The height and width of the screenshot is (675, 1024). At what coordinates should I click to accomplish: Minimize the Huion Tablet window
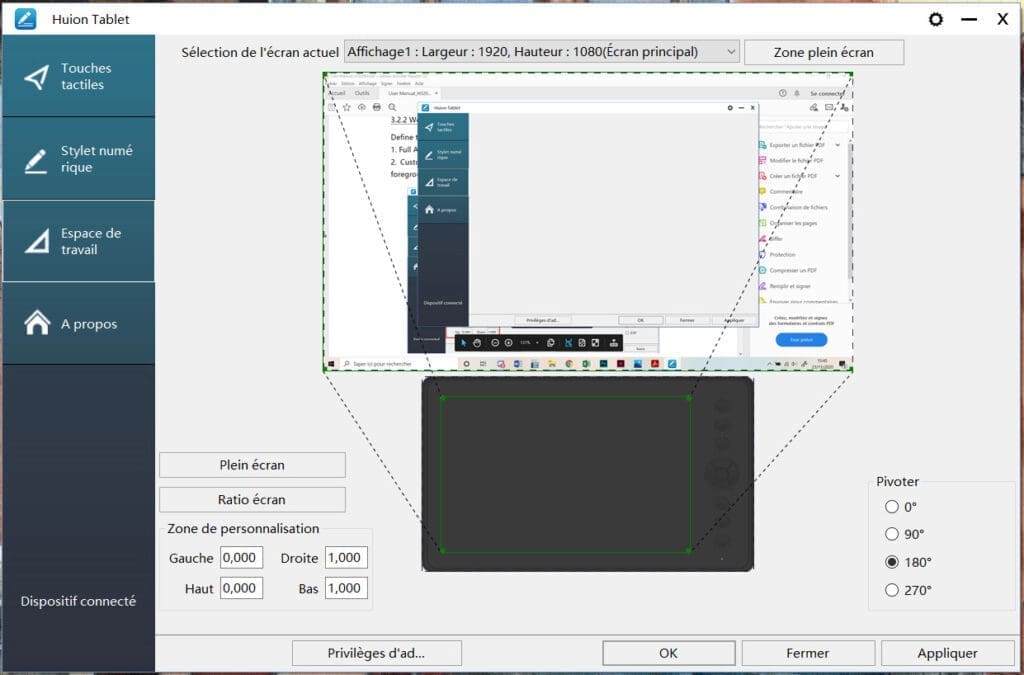[x=969, y=20]
